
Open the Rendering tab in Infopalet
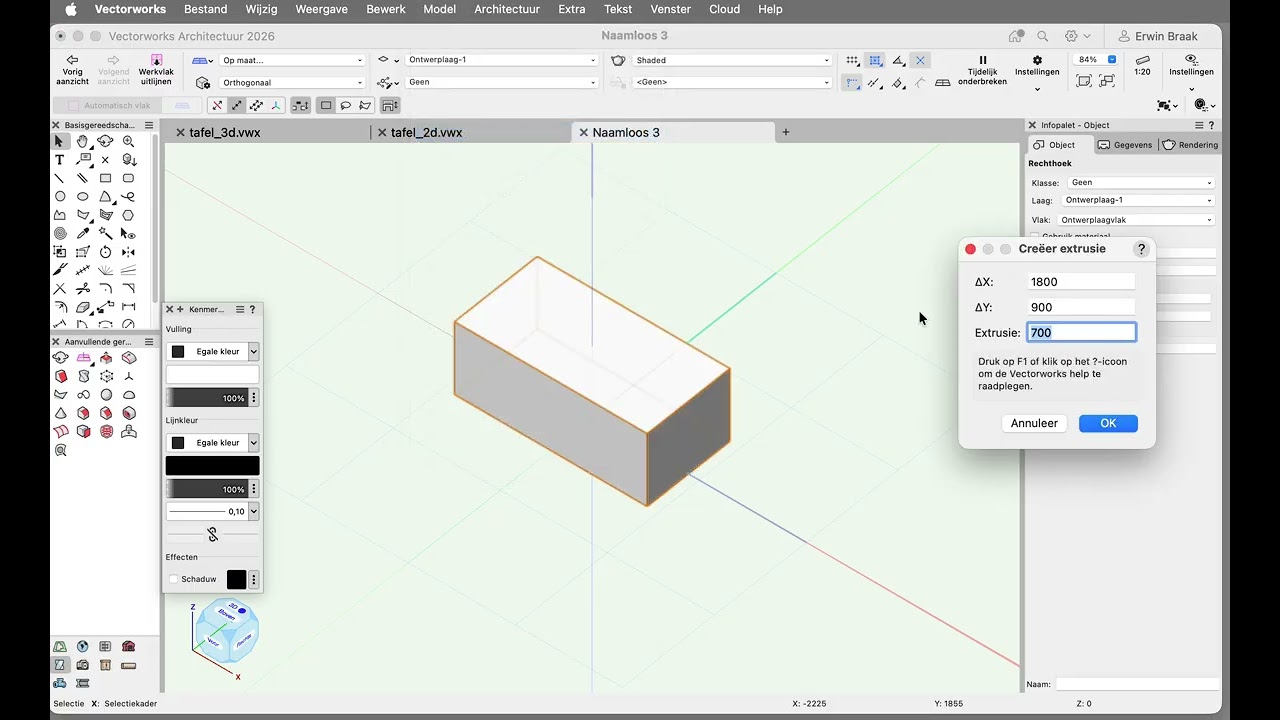(1191, 145)
